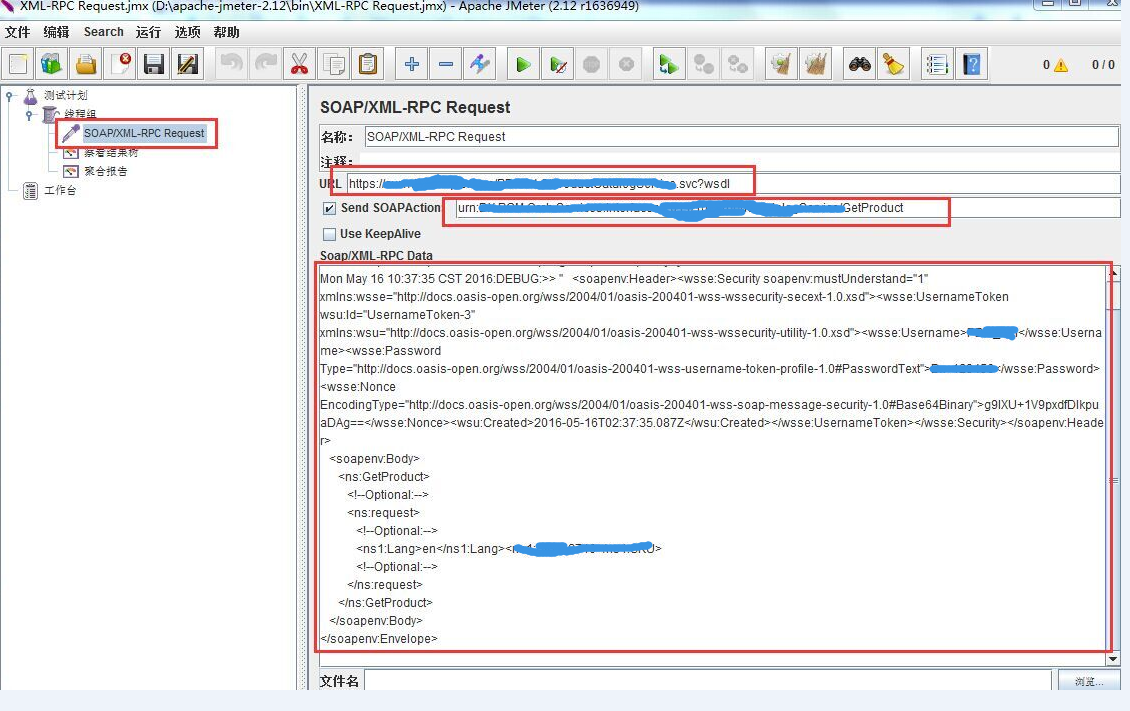Image resolution: width=1130 pixels, height=711 pixels.
Task: Open the 运行 menu
Action: point(148,32)
